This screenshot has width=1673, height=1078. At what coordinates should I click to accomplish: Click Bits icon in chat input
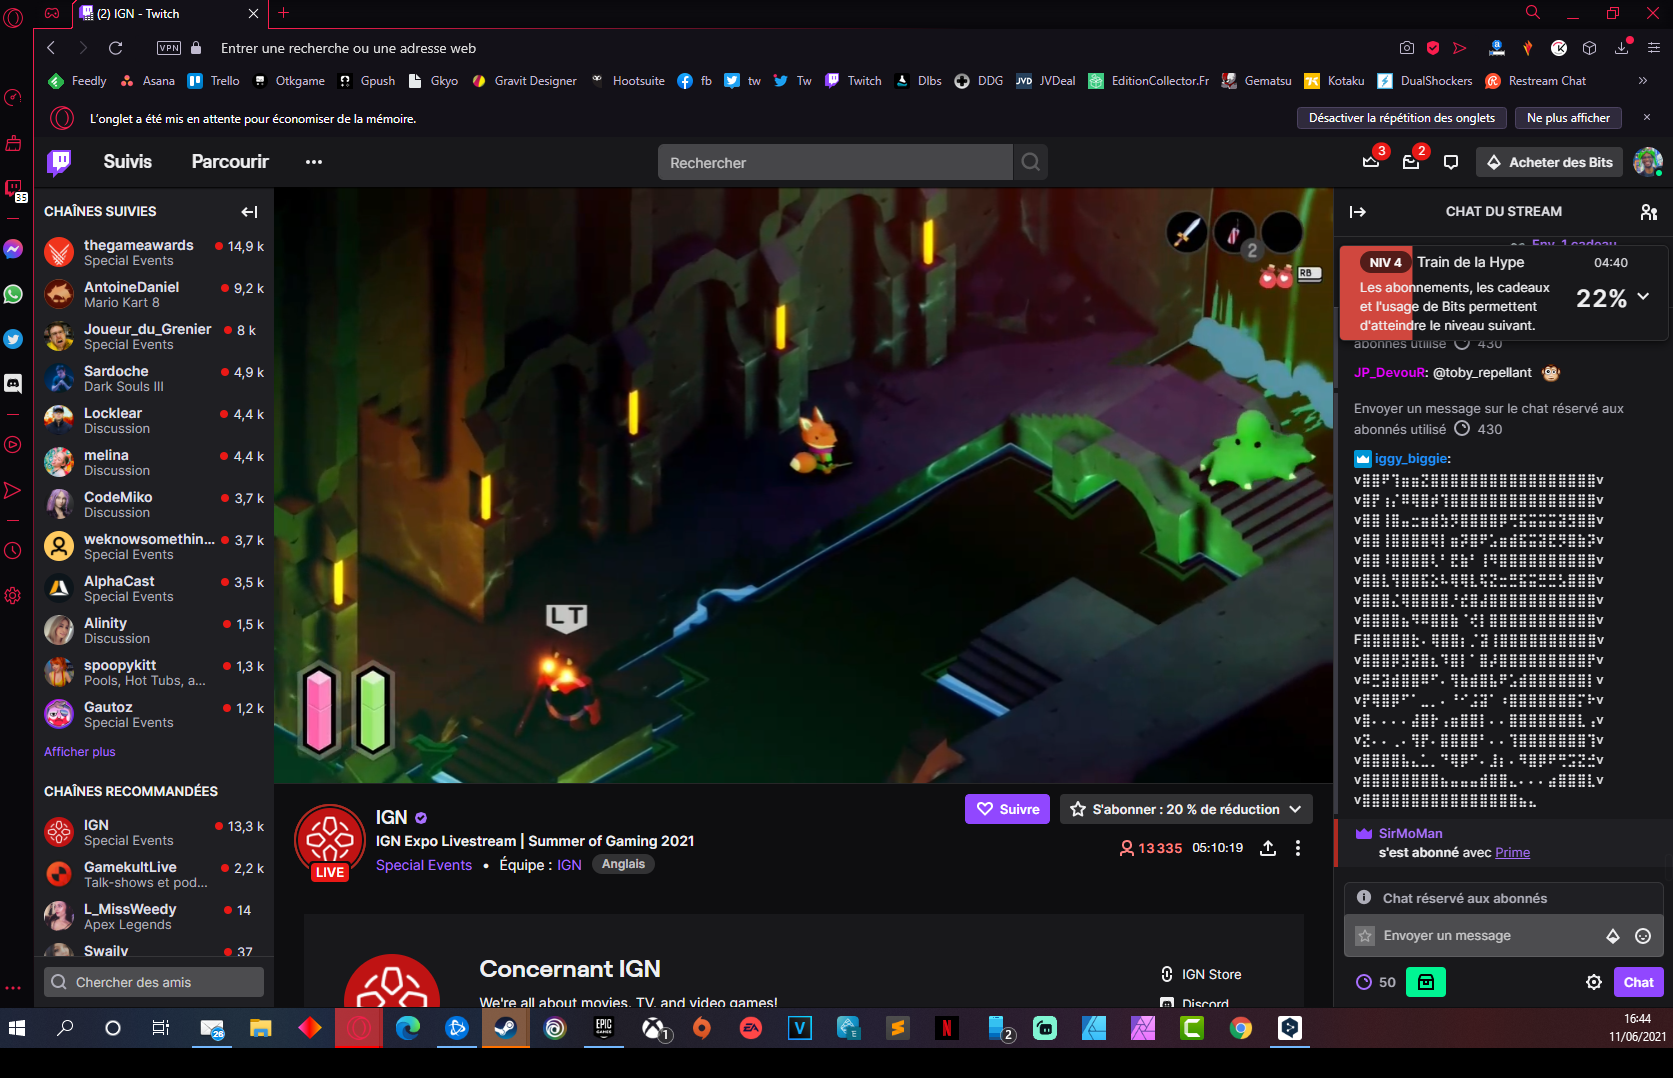[x=1612, y=936]
